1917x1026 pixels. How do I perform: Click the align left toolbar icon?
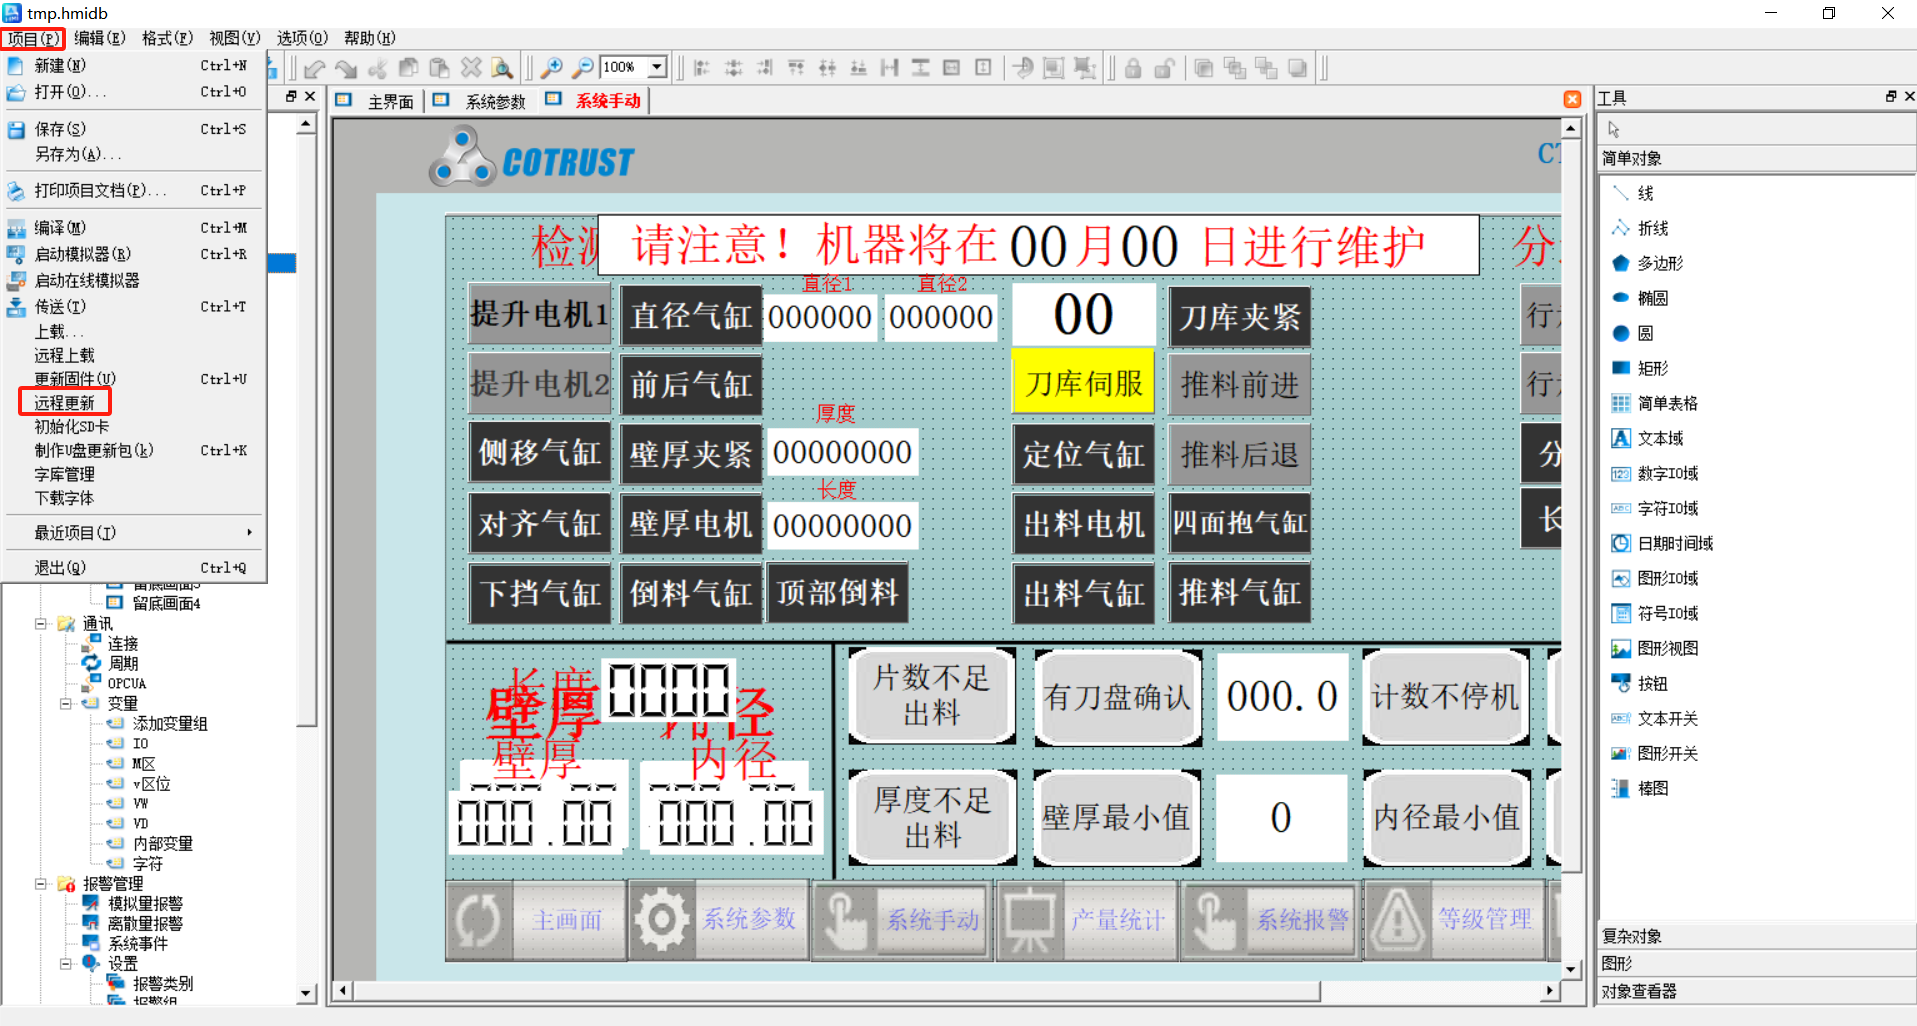(702, 68)
